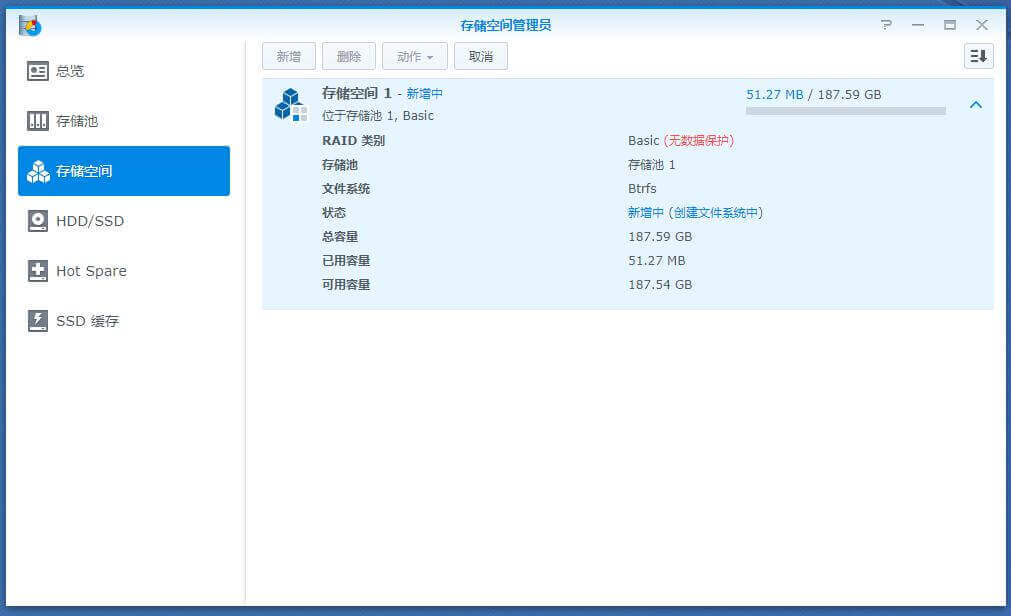Click the 存储空间 1 volume cubes icon

point(290,105)
